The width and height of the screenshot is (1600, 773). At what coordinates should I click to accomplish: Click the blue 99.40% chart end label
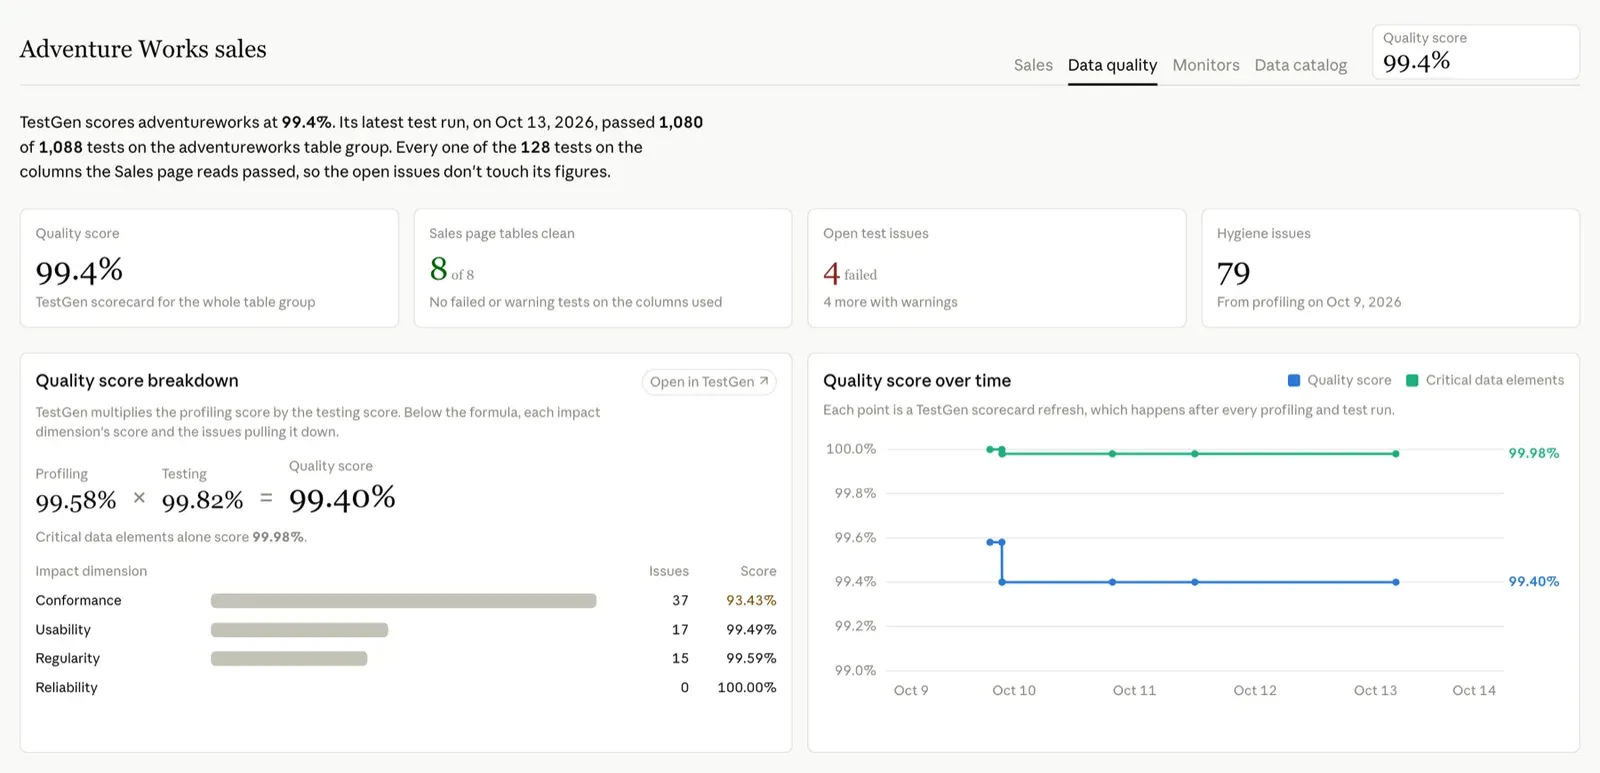coord(1534,582)
